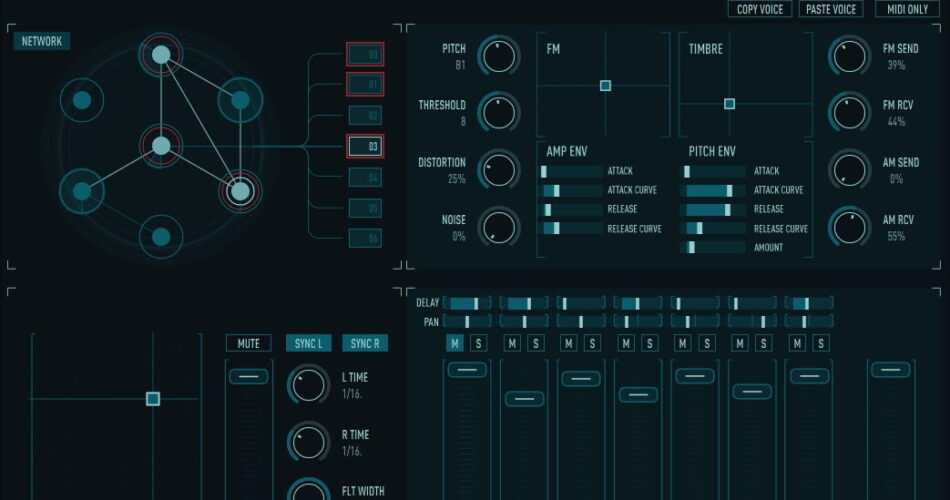This screenshot has height=500, width=950.
Task: Solo the first mixer channel
Action: pyautogui.click(x=478, y=343)
